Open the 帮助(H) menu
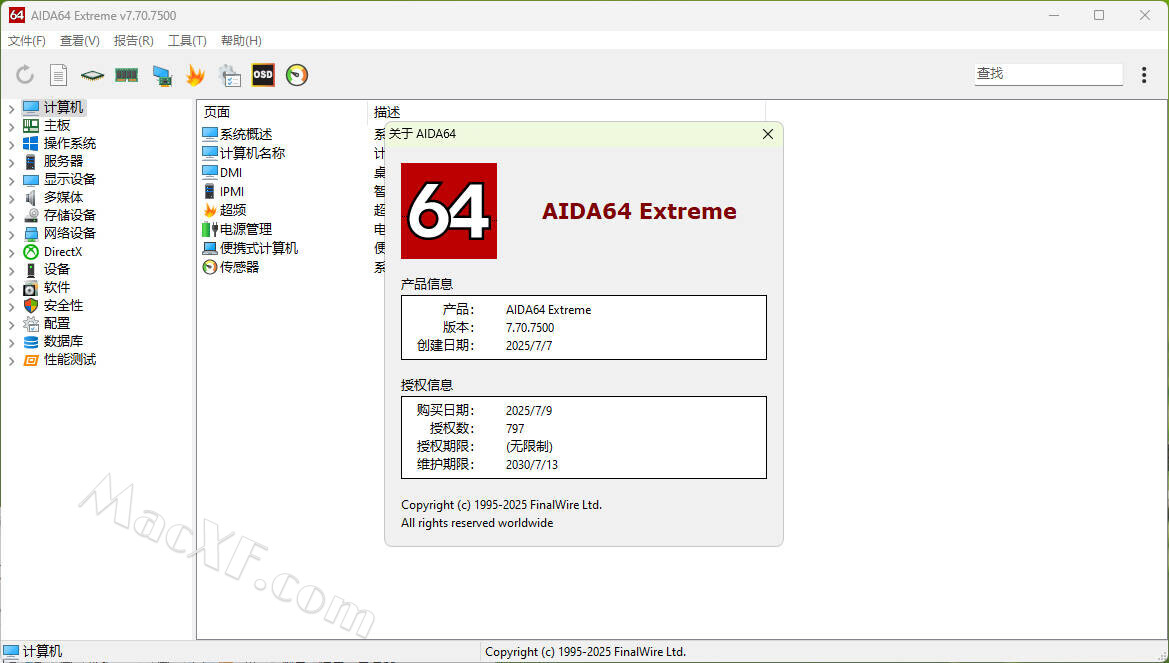Viewport: 1169px width, 663px height. [x=241, y=40]
